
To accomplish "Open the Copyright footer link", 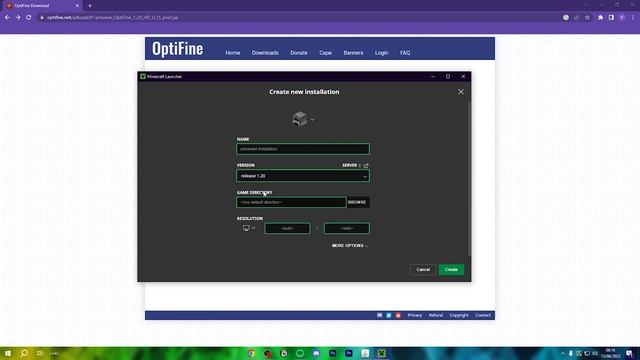I will pyautogui.click(x=459, y=315).
